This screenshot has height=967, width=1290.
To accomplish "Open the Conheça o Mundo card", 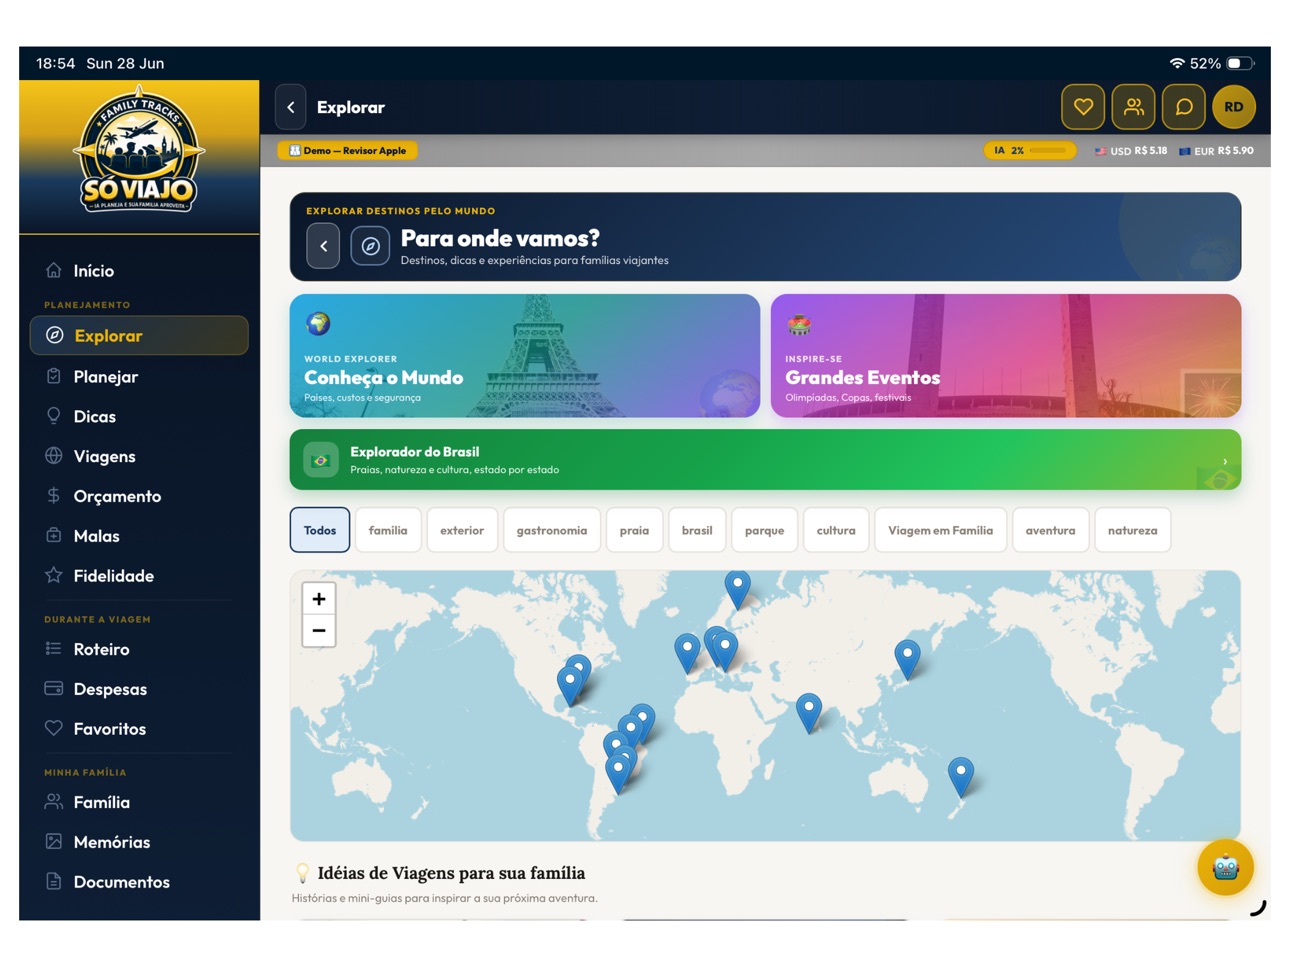I will (x=525, y=356).
